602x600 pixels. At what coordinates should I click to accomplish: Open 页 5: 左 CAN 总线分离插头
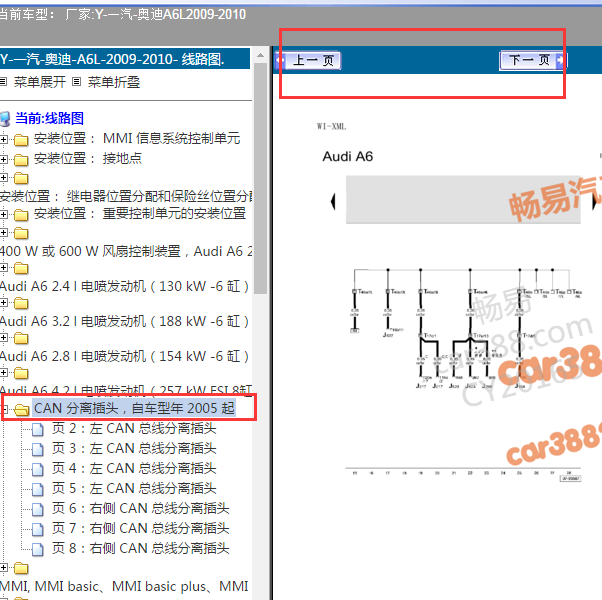(134, 488)
